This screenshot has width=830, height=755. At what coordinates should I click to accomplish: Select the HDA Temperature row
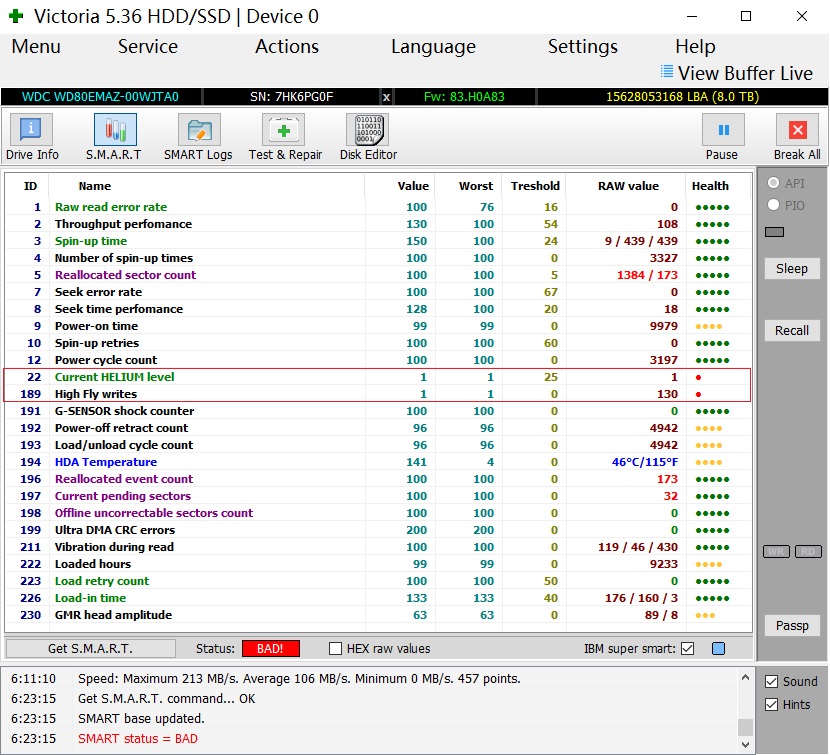point(378,462)
